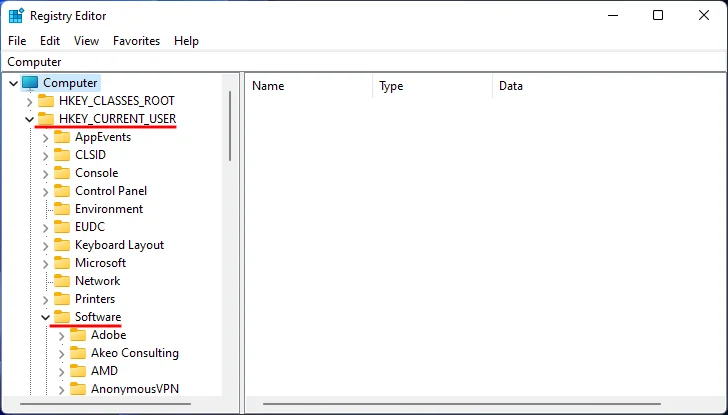The height and width of the screenshot is (415, 728).
Task: Open the File menu
Action: 17,41
